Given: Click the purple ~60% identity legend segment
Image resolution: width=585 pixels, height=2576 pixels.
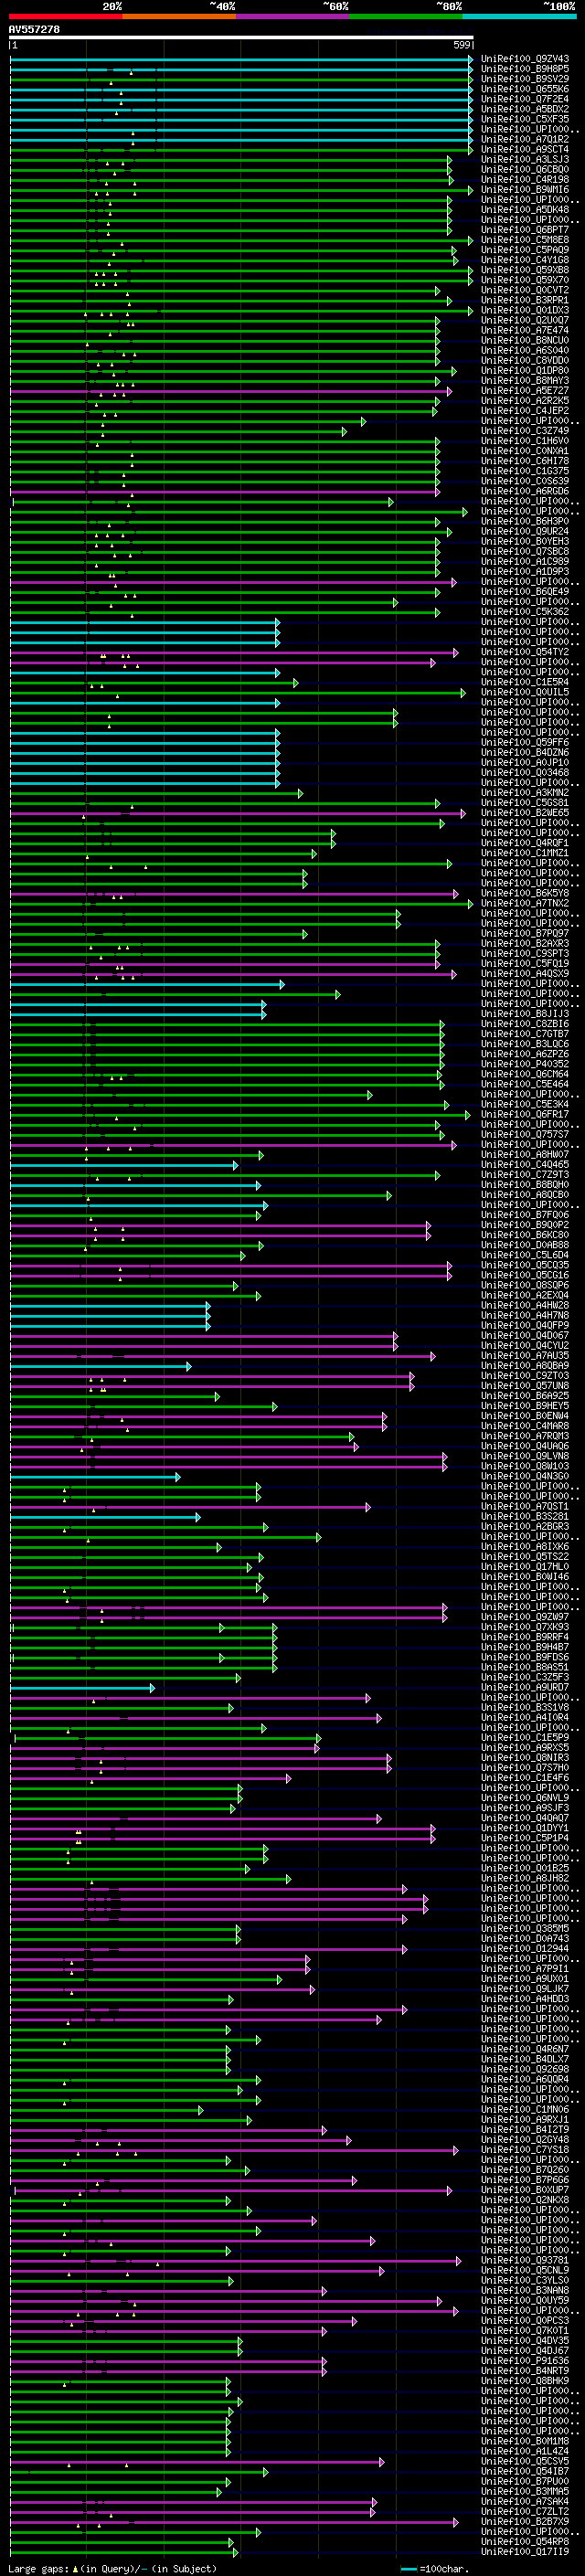Looking at the screenshot, I should (293, 16).
